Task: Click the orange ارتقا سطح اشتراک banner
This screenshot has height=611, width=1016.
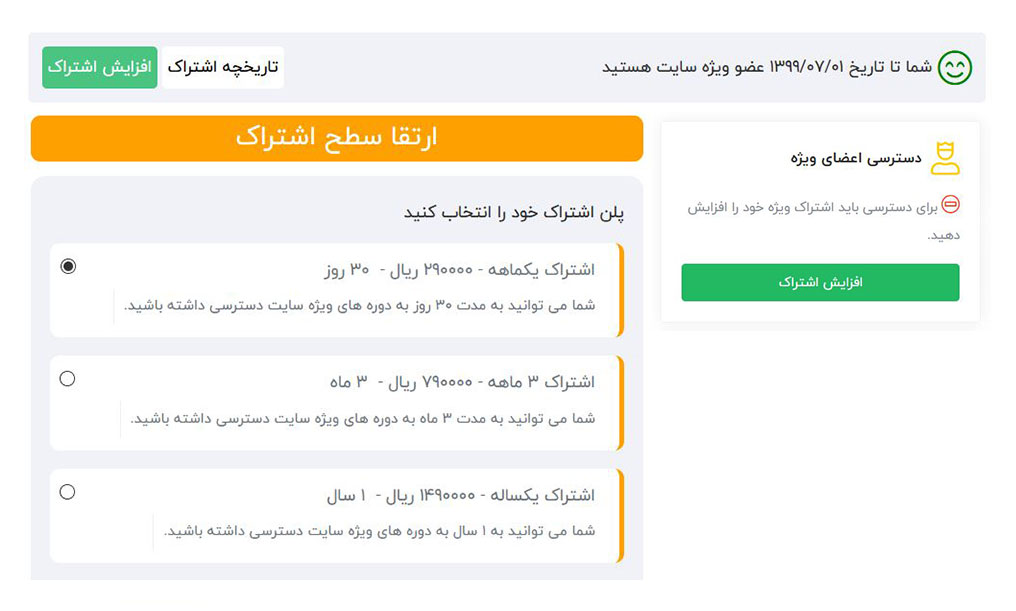Action: point(337,138)
